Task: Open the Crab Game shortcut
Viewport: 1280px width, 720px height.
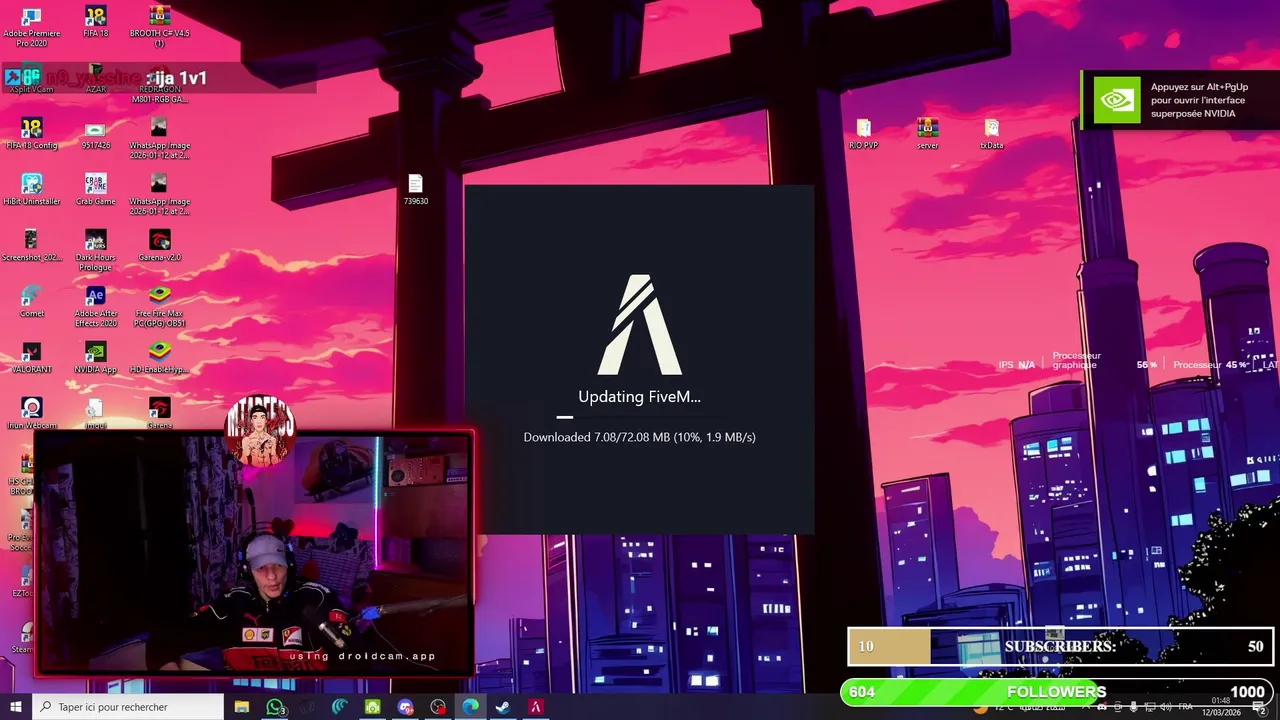Action: click(95, 190)
